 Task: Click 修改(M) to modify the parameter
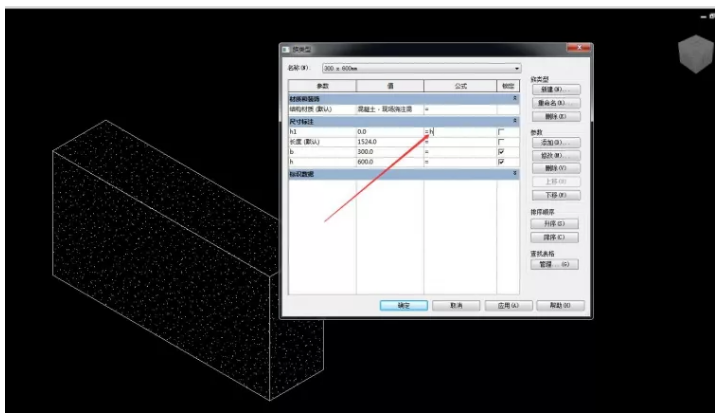click(x=556, y=155)
